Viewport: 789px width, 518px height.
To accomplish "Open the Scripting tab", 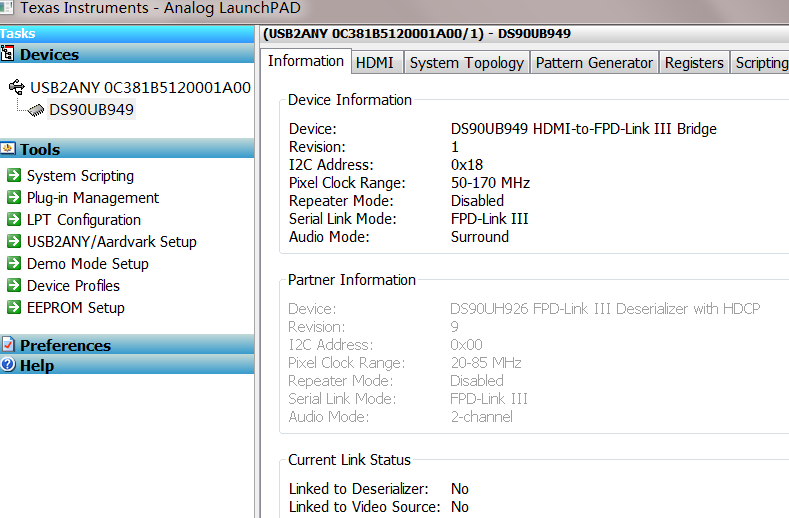I will [x=760, y=63].
